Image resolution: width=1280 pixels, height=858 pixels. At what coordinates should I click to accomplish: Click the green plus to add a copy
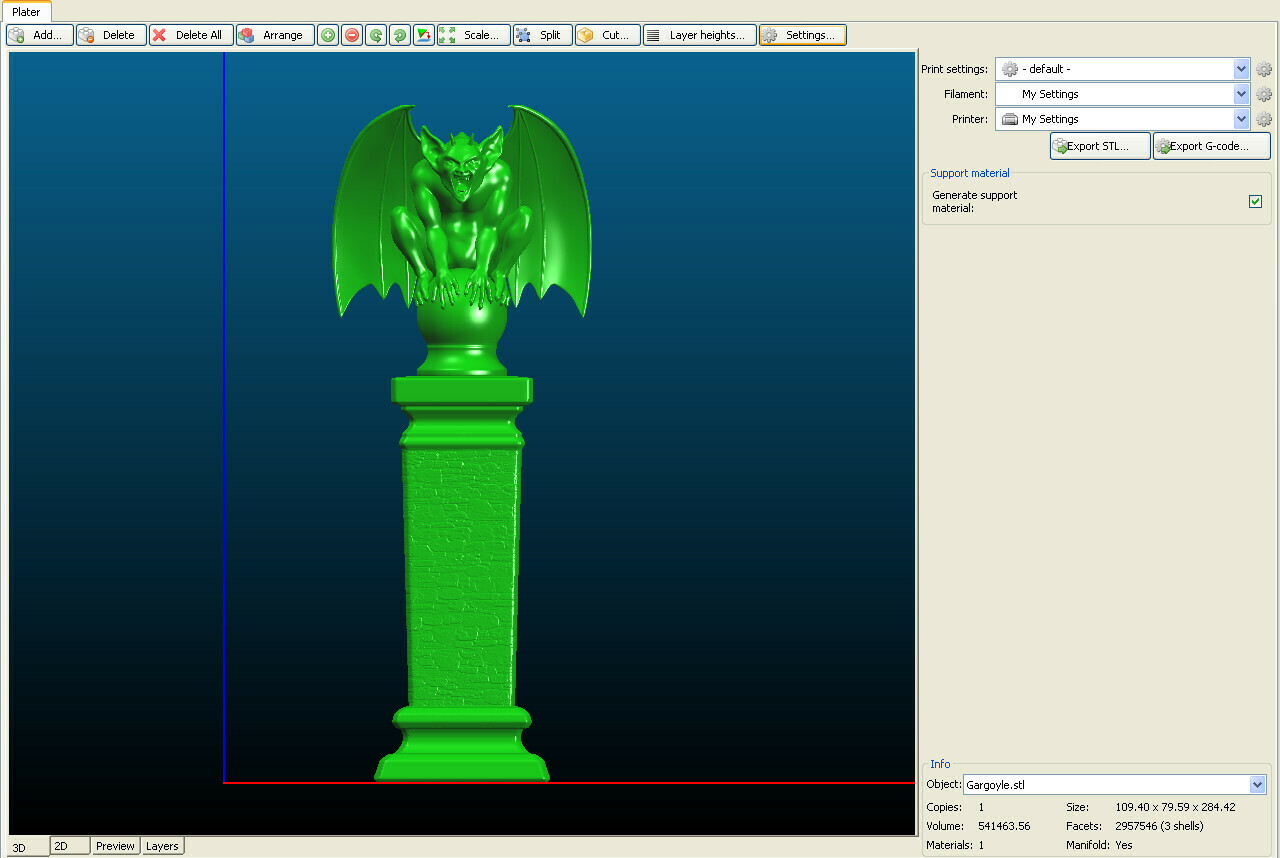327,35
